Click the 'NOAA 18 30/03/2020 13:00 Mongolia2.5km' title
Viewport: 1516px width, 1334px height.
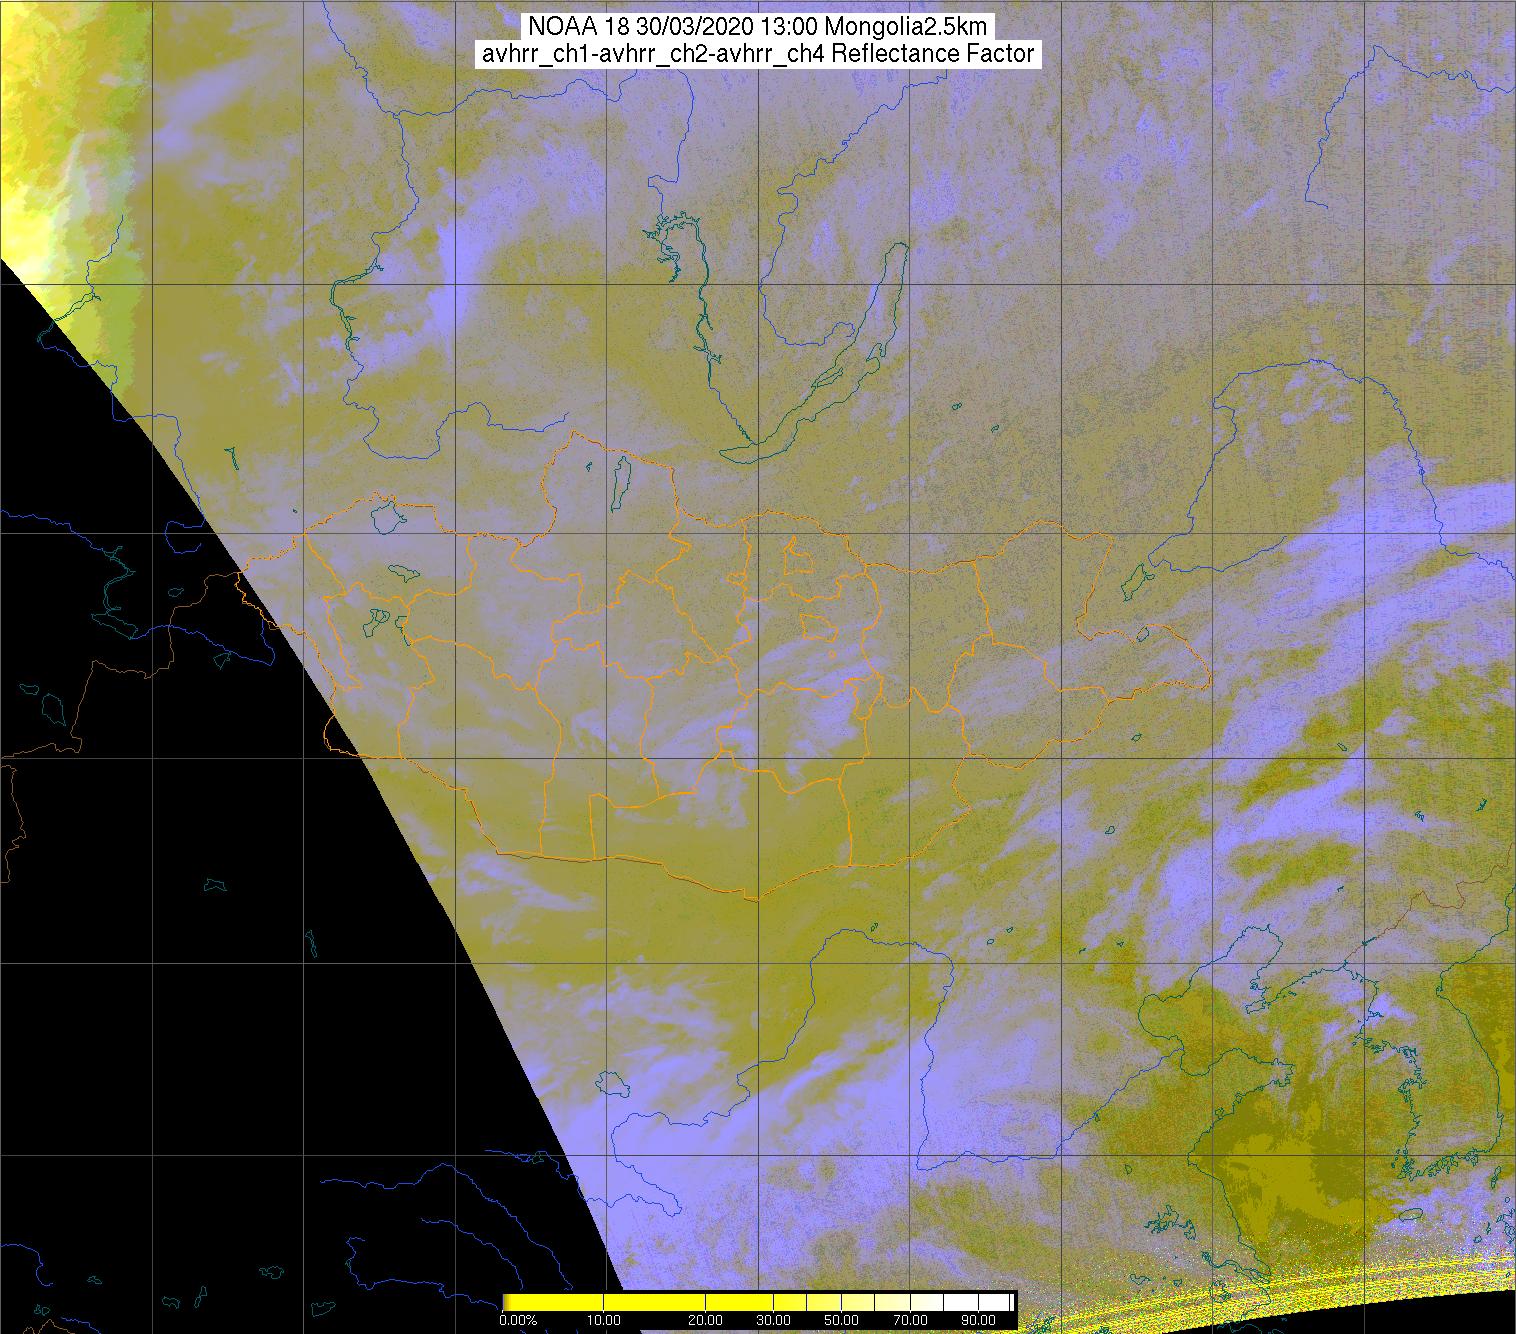758,26
